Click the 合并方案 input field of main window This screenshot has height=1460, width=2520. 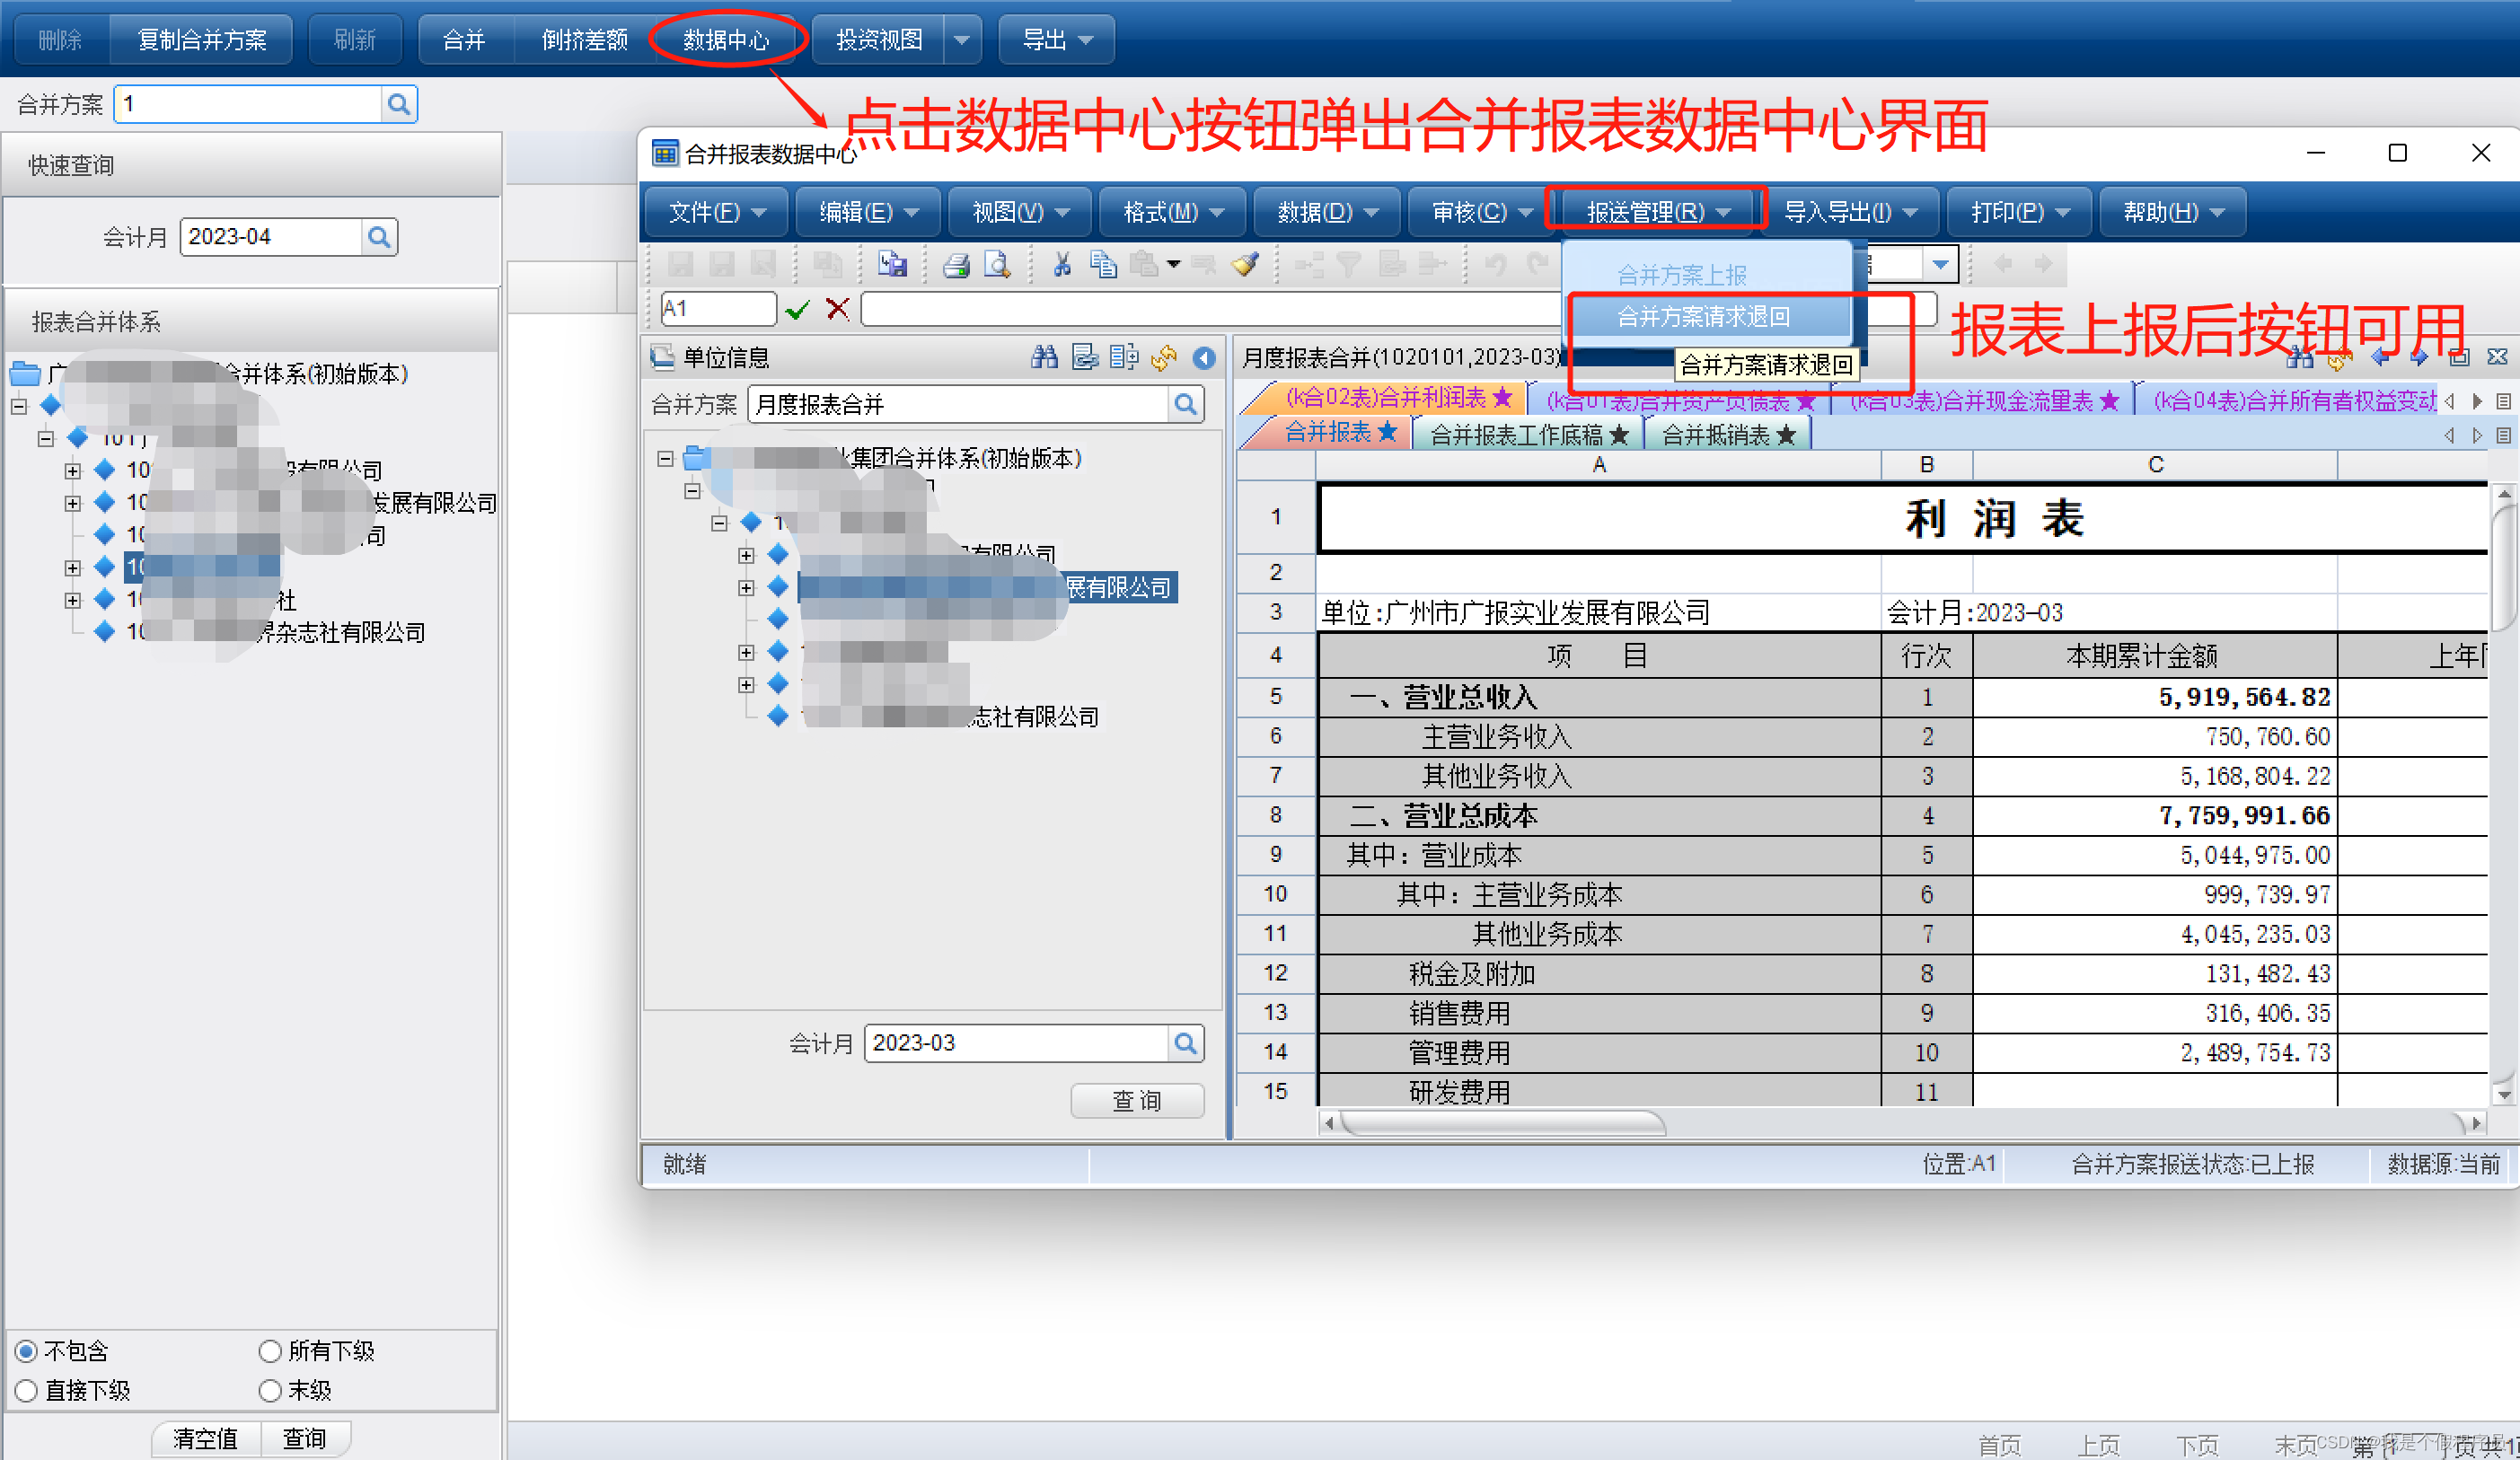pos(249,104)
